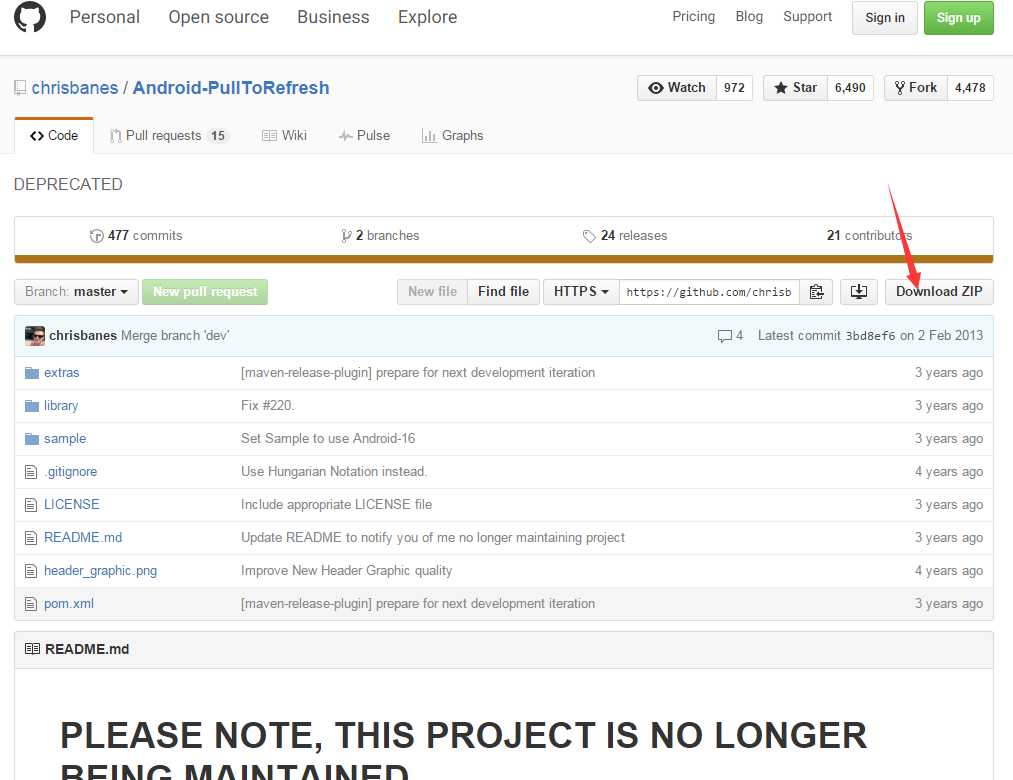
Task: Click the header_graphic.png file icon
Action: coord(31,571)
